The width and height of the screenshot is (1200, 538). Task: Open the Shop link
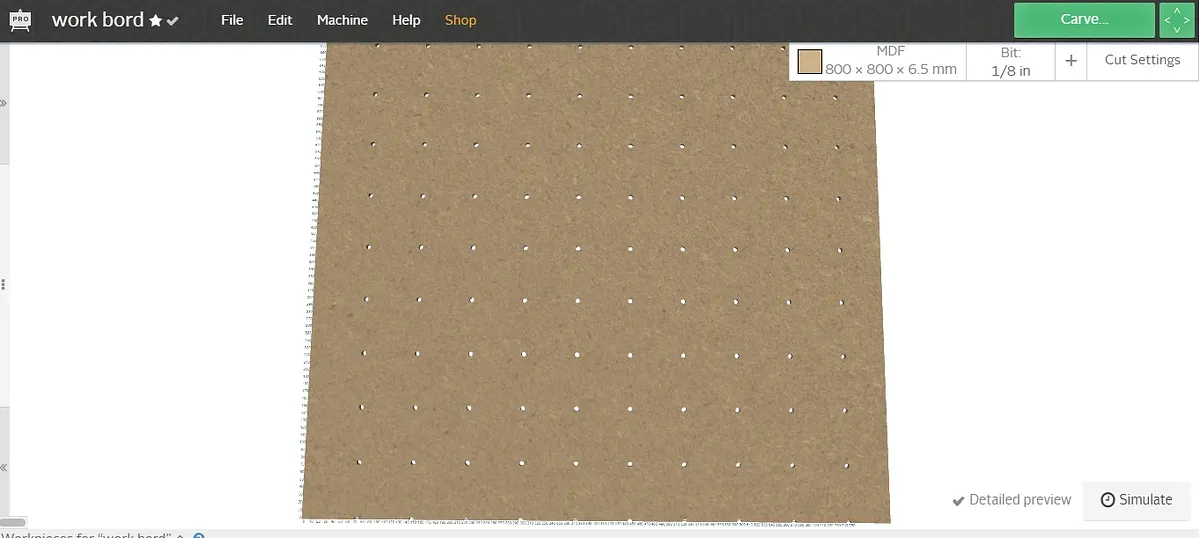(460, 20)
